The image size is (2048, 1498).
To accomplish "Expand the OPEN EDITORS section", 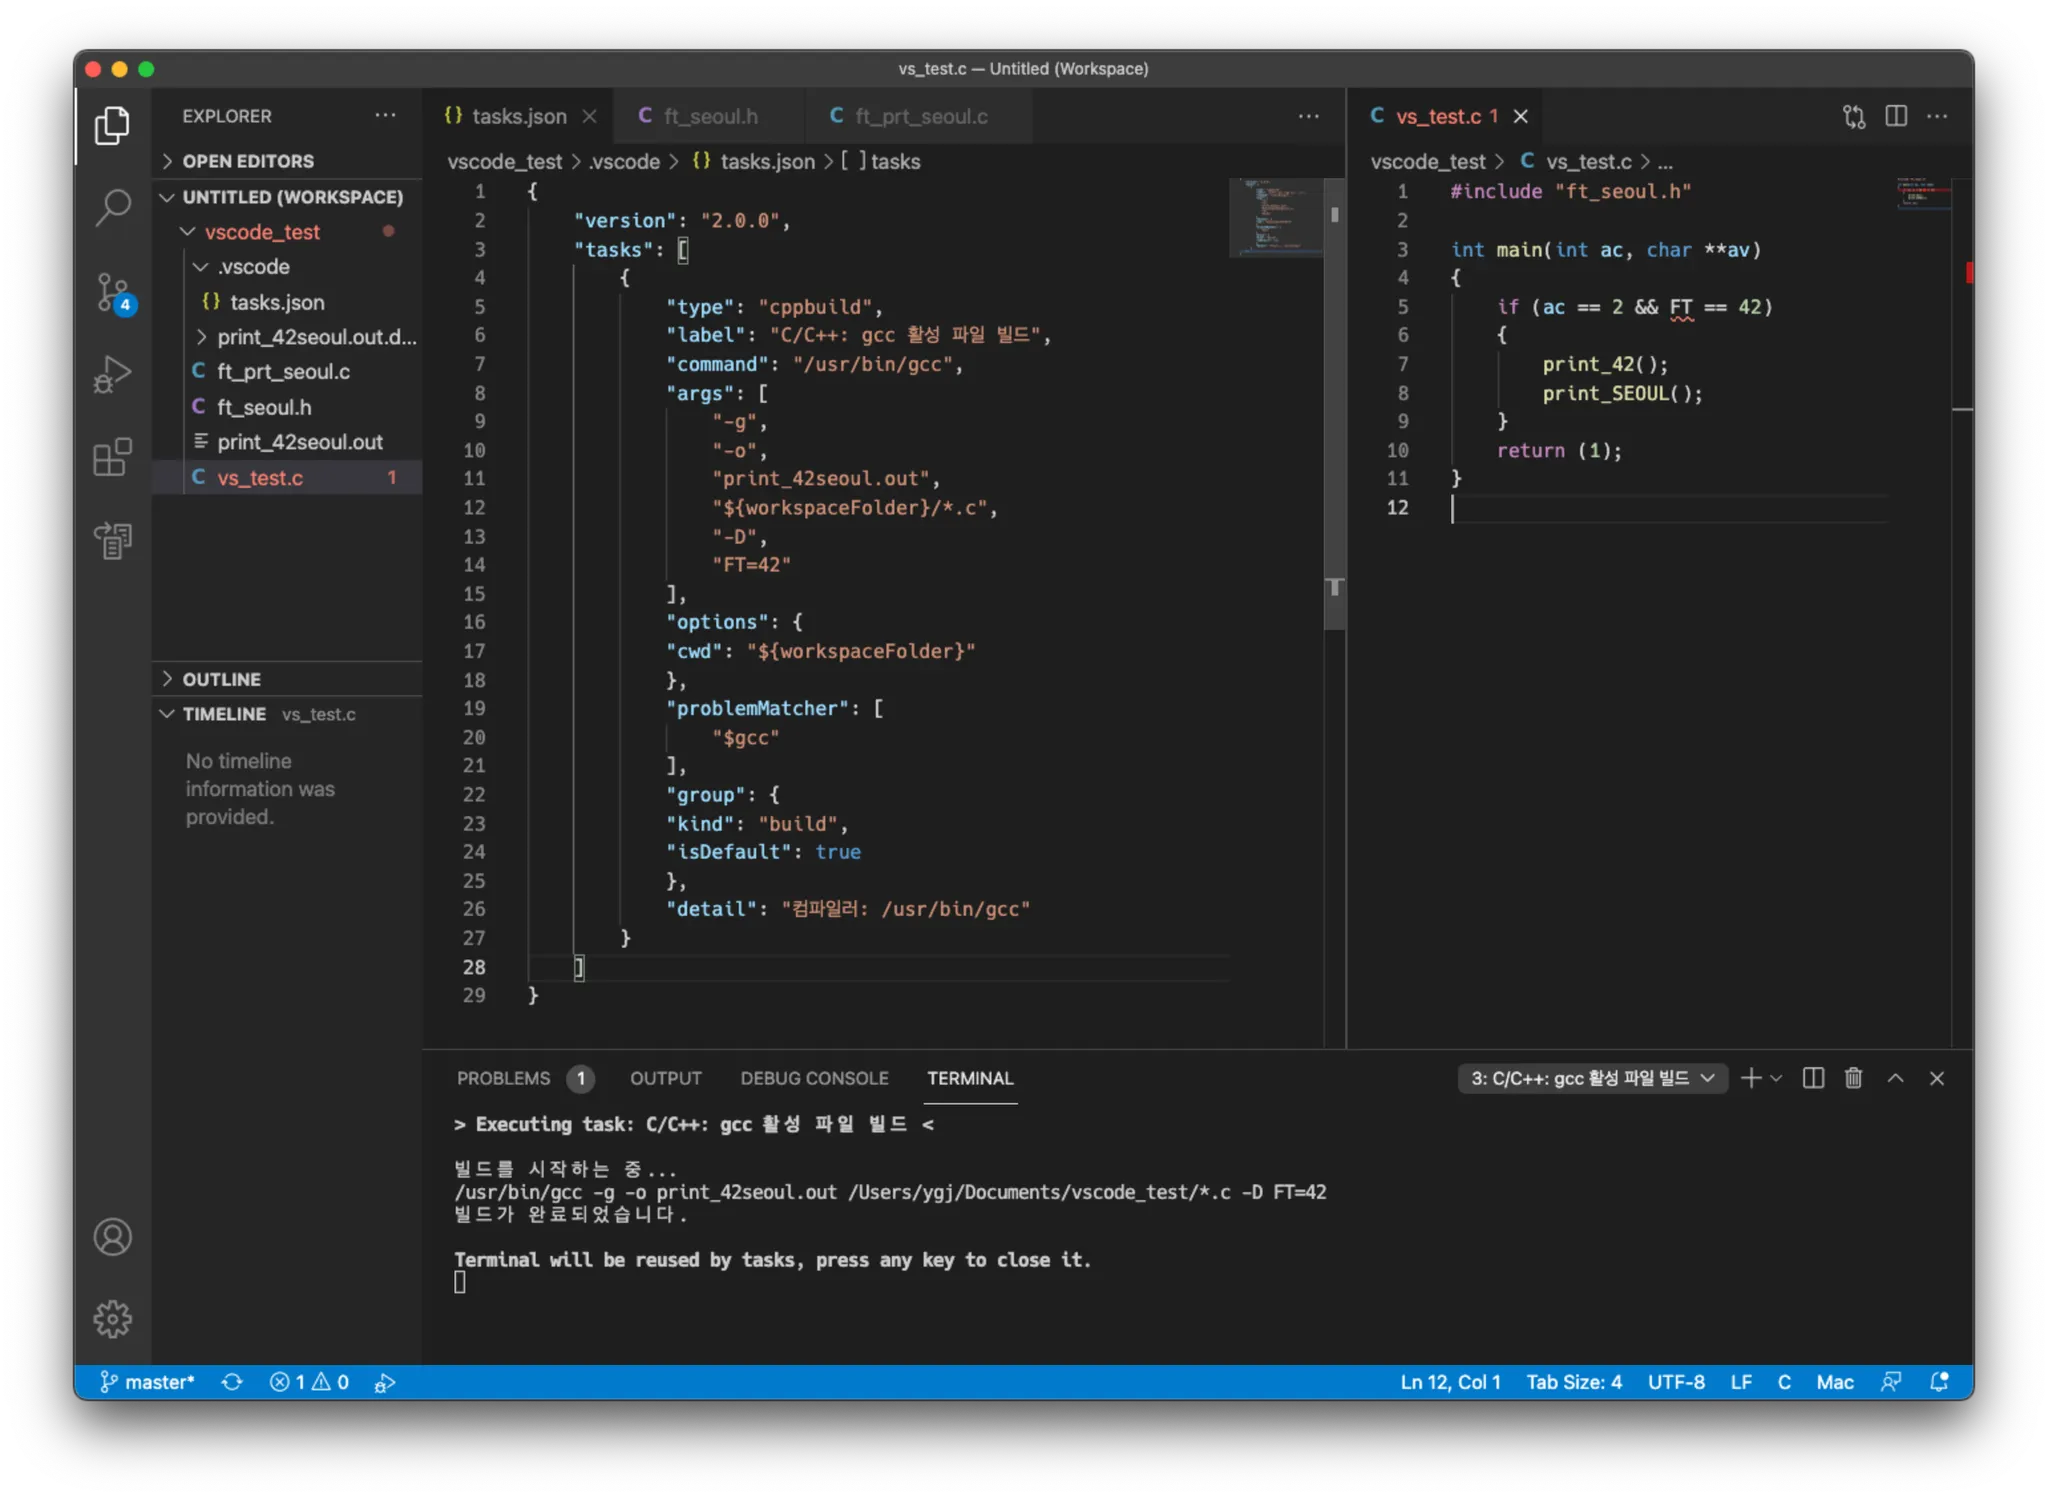I will click(248, 161).
